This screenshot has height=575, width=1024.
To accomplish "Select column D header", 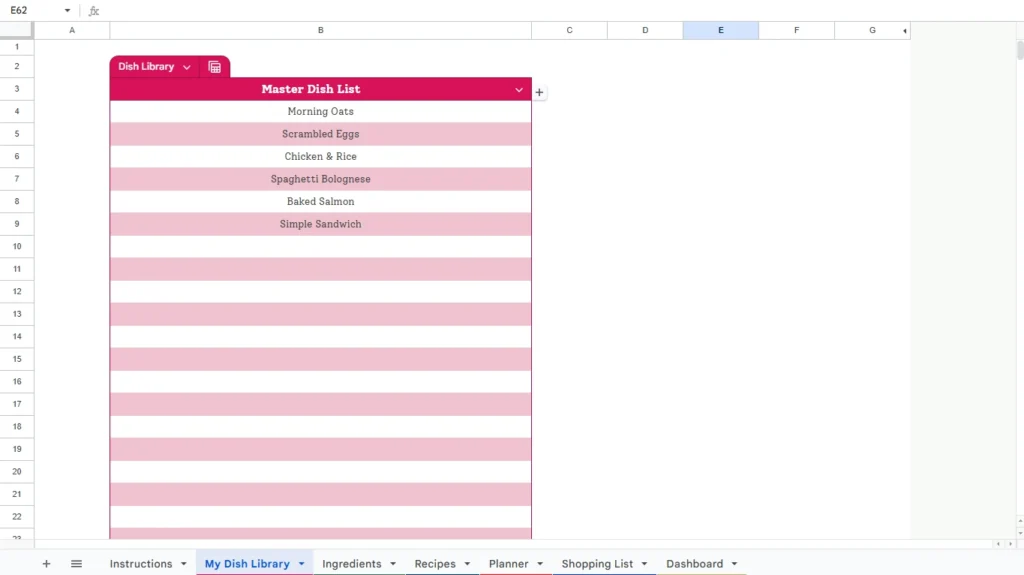I will click(x=645, y=30).
